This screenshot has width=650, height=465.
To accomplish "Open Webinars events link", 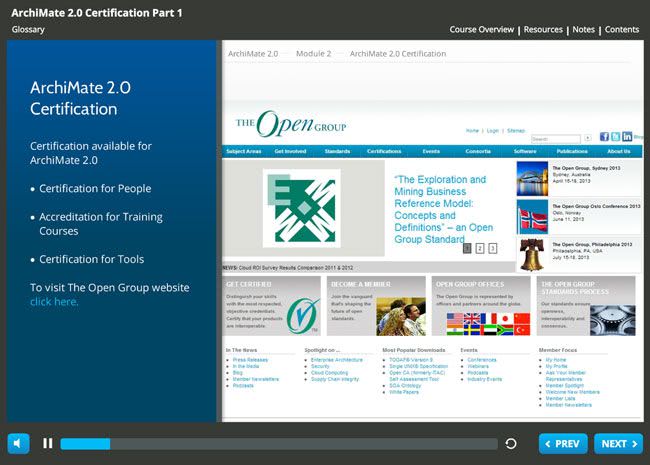I will click(478, 366).
